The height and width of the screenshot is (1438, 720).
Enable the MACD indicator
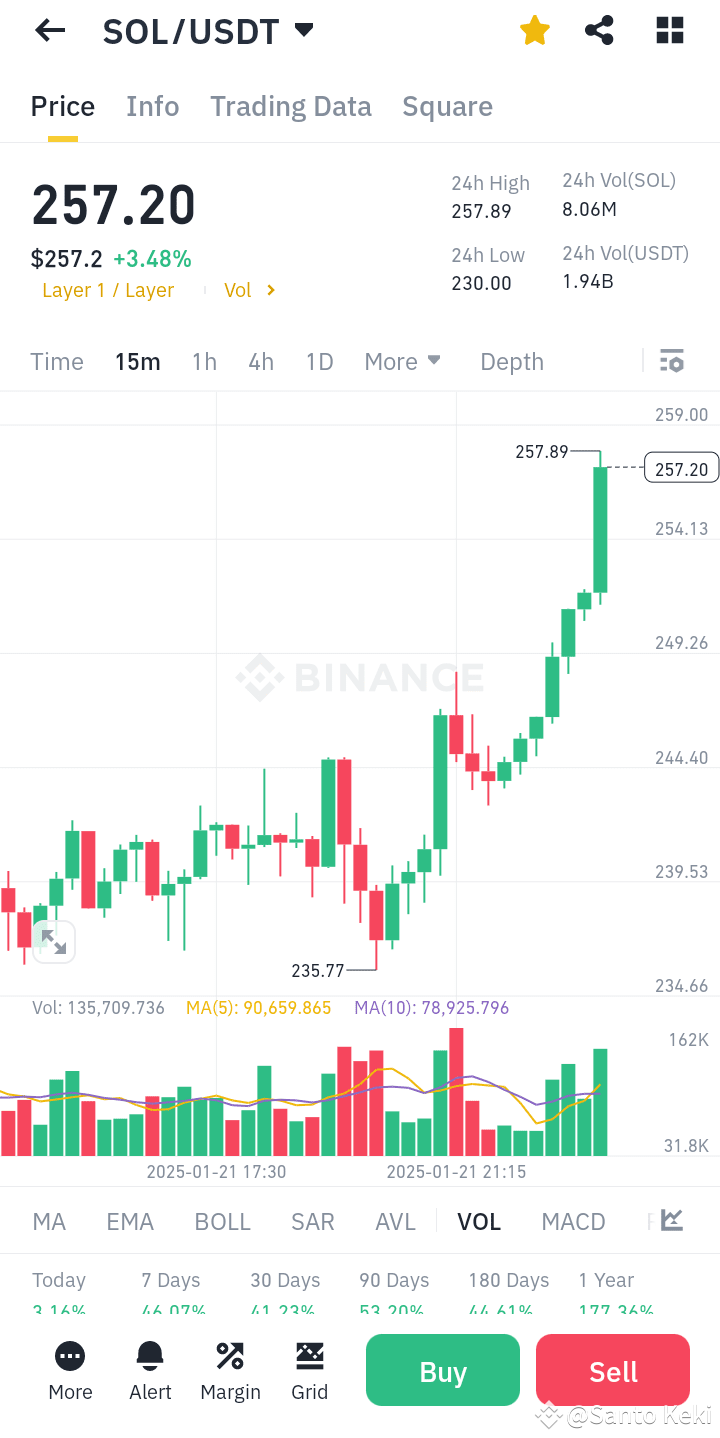573,1221
